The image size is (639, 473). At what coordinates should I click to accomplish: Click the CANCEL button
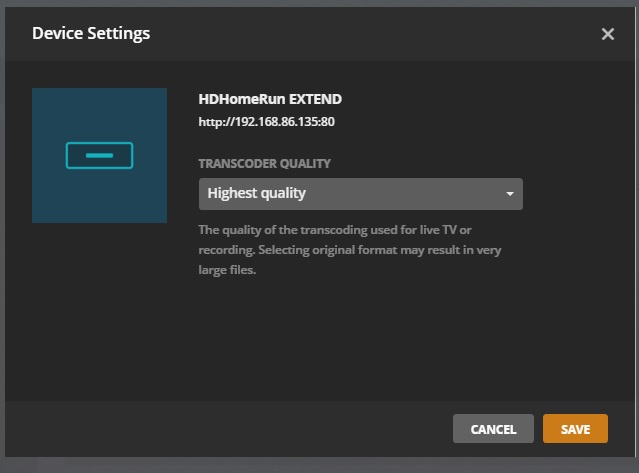493,429
